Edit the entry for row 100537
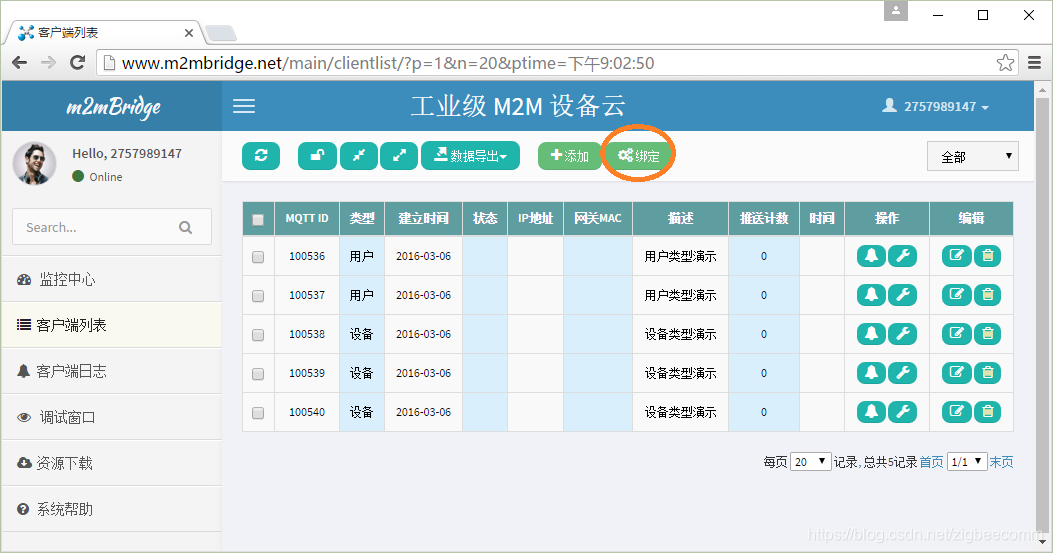 pyautogui.click(x=956, y=295)
